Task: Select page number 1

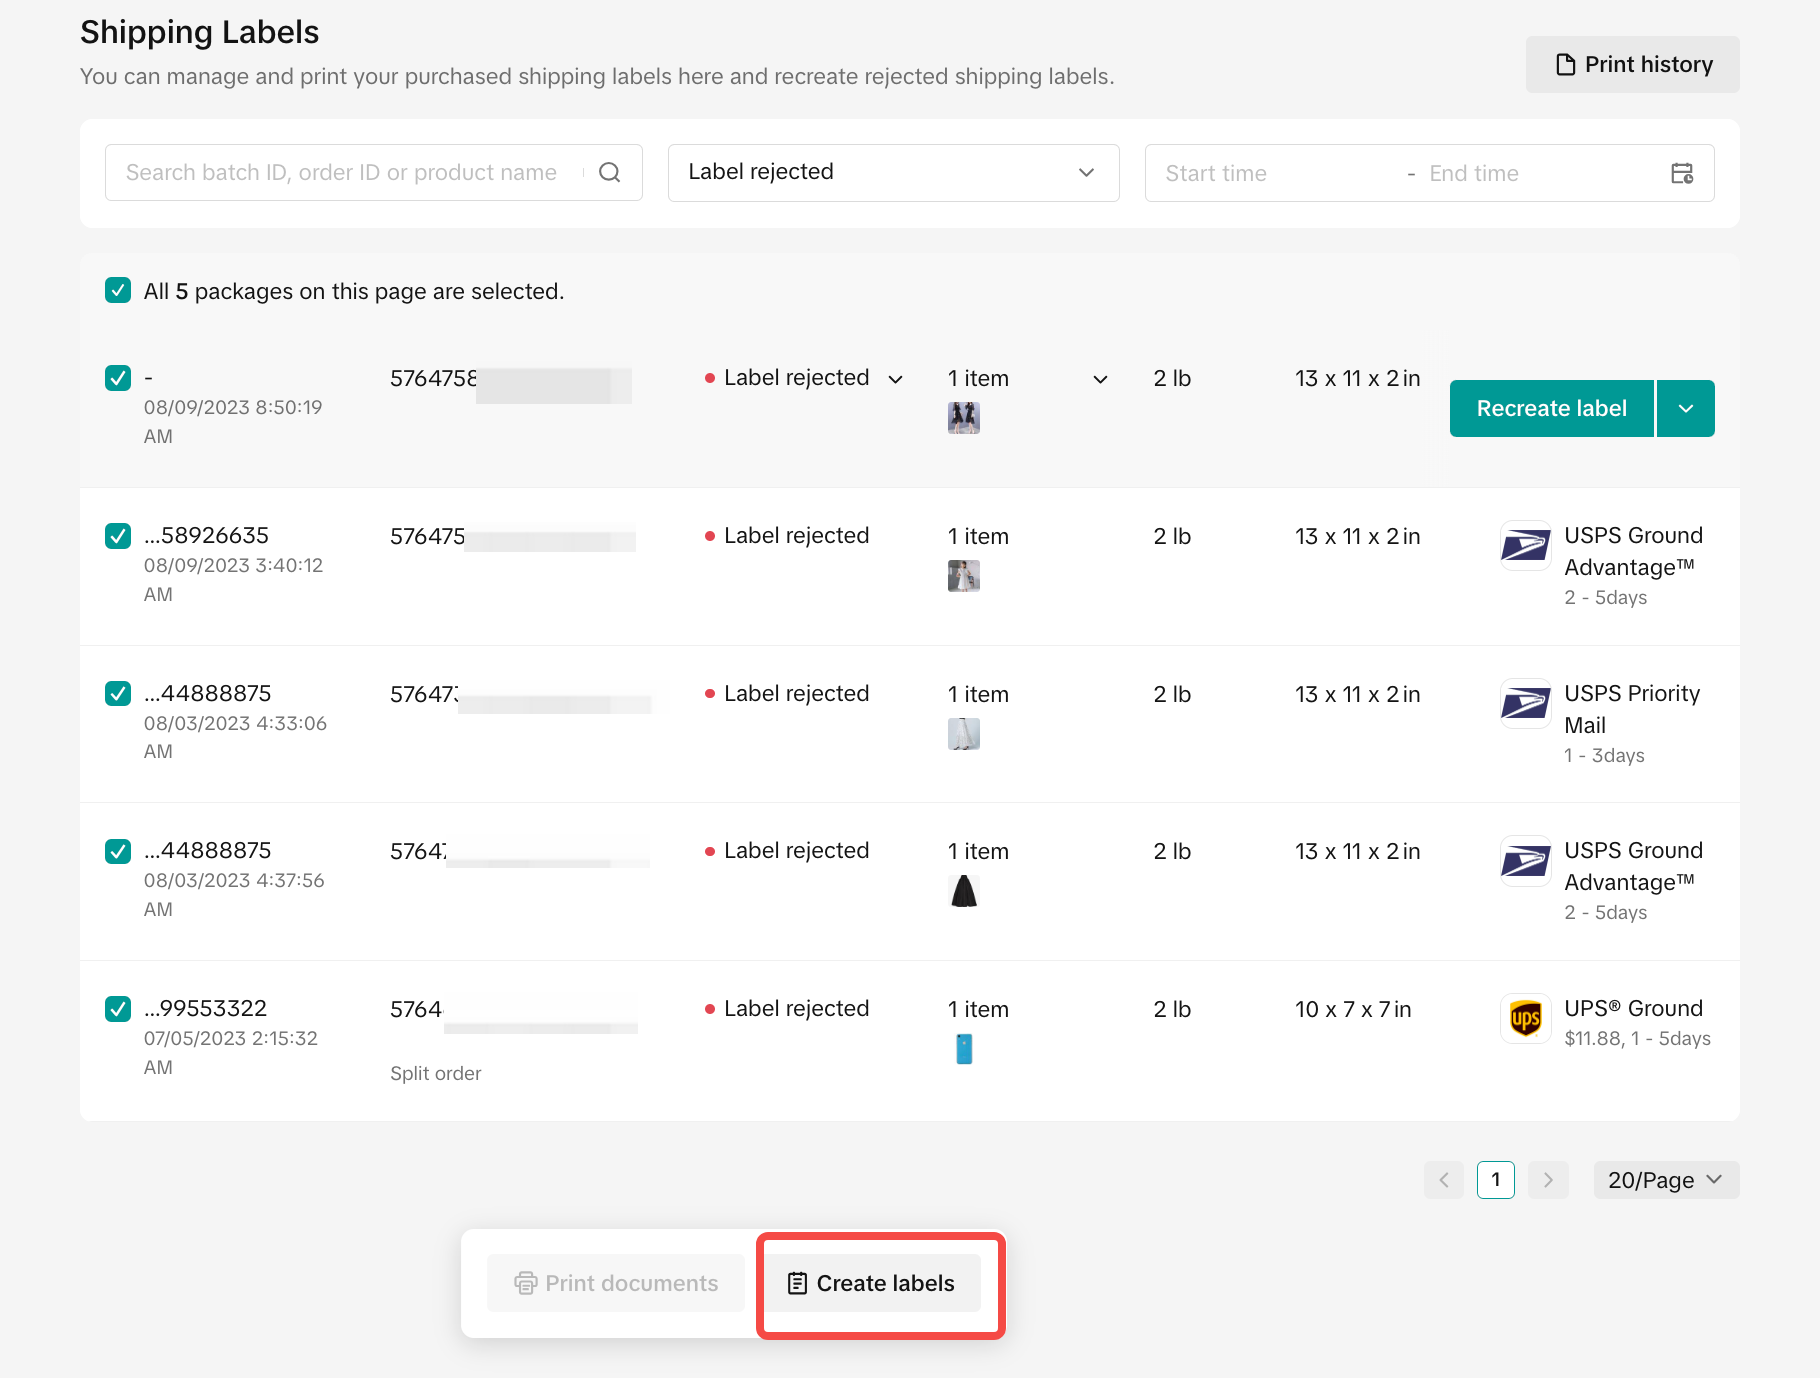Action: pos(1495,1180)
